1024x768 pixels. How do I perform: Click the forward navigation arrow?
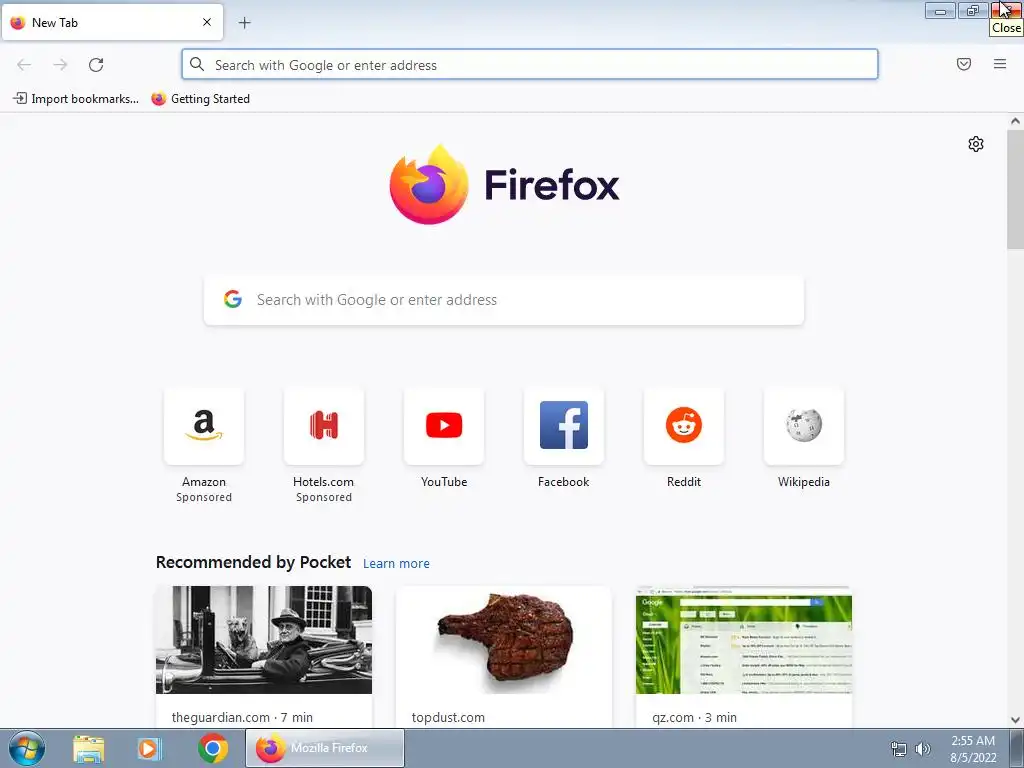coord(60,65)
